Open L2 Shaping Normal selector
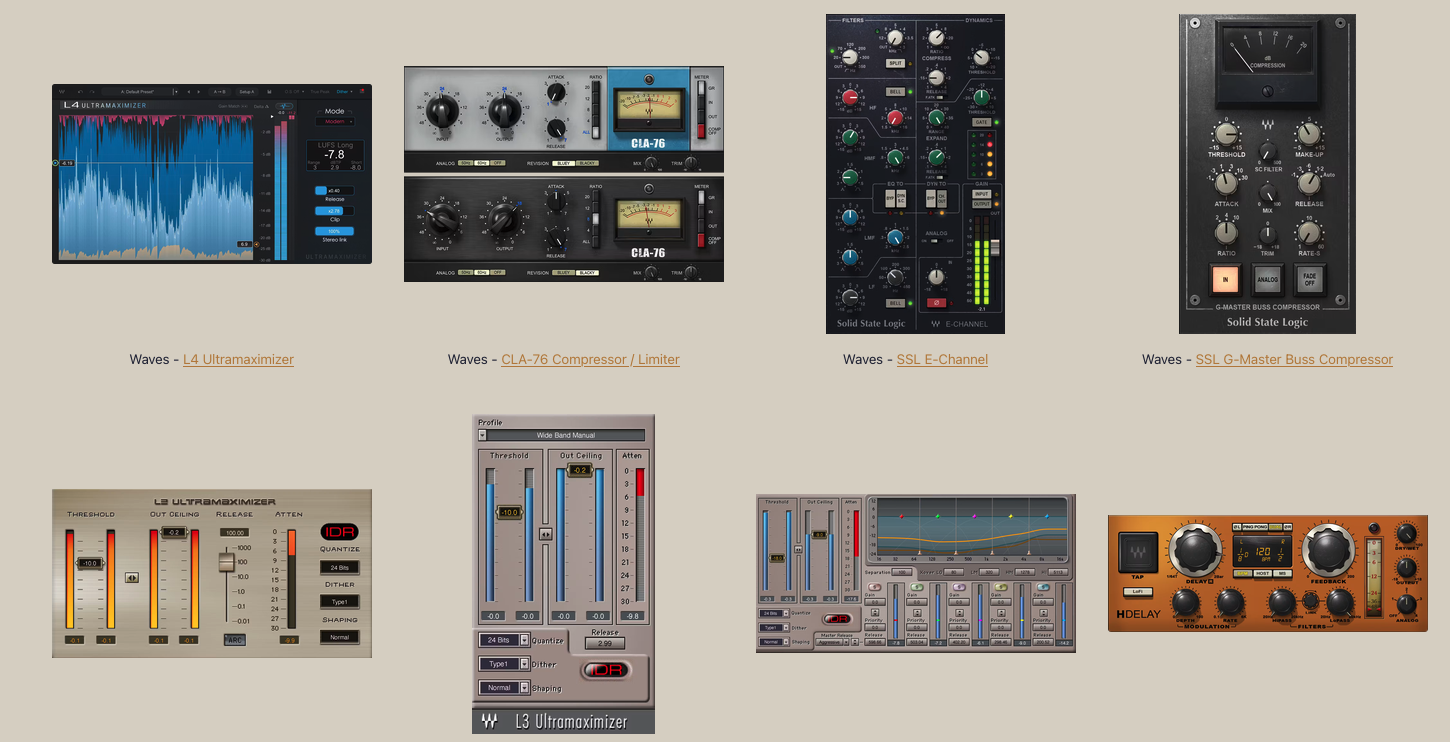1450x742 pixels. click(340, 637)
